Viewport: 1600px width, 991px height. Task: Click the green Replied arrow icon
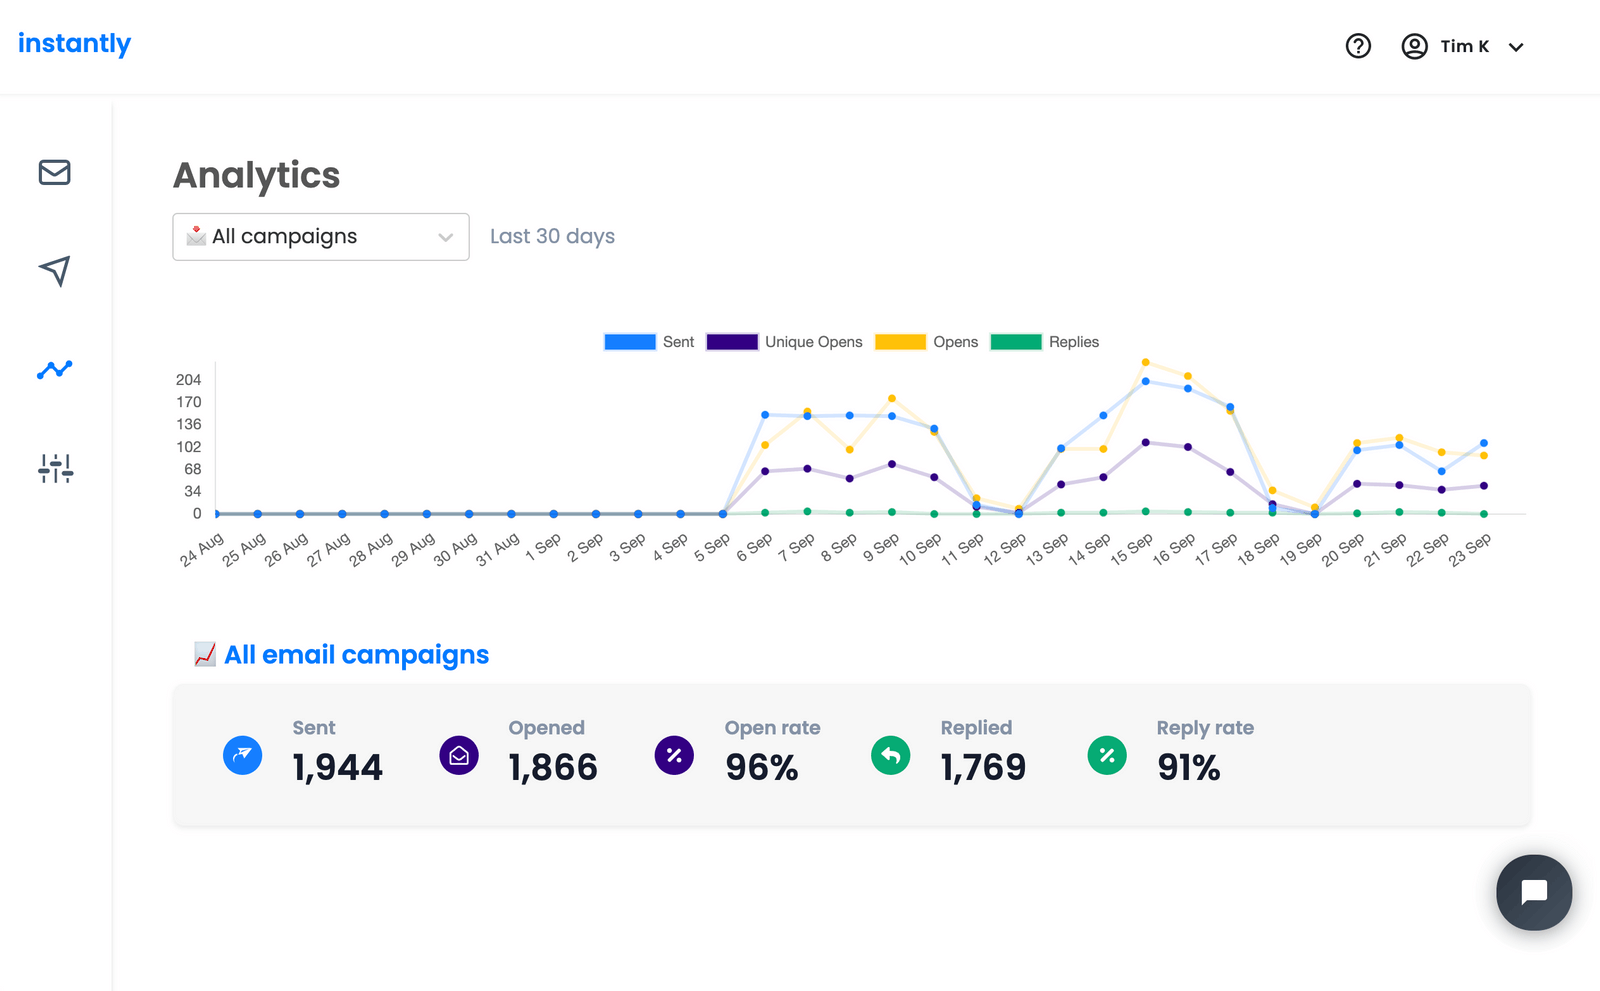(x=891, y=755)
